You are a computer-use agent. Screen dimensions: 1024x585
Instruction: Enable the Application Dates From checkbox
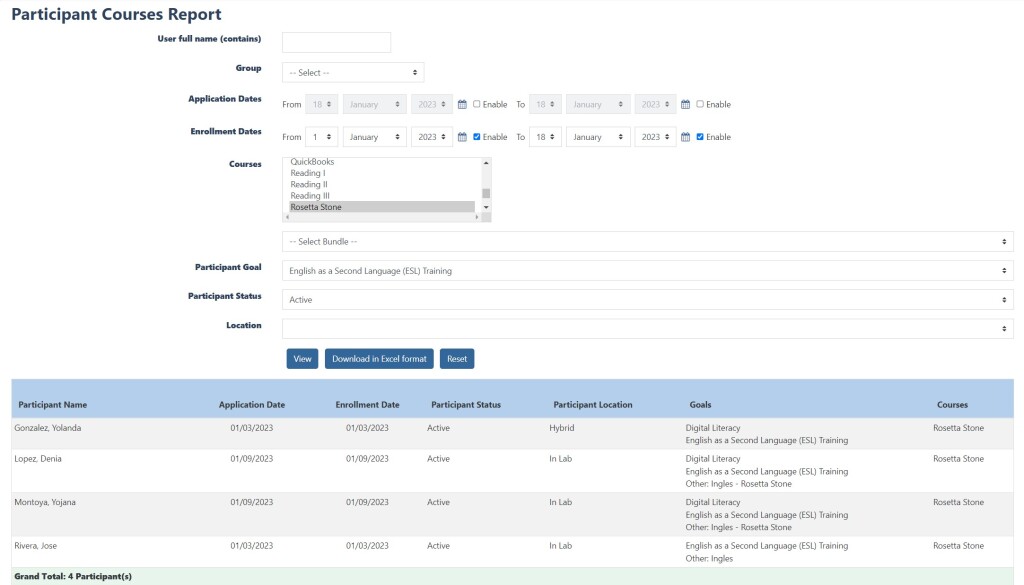tap(477, 104)
